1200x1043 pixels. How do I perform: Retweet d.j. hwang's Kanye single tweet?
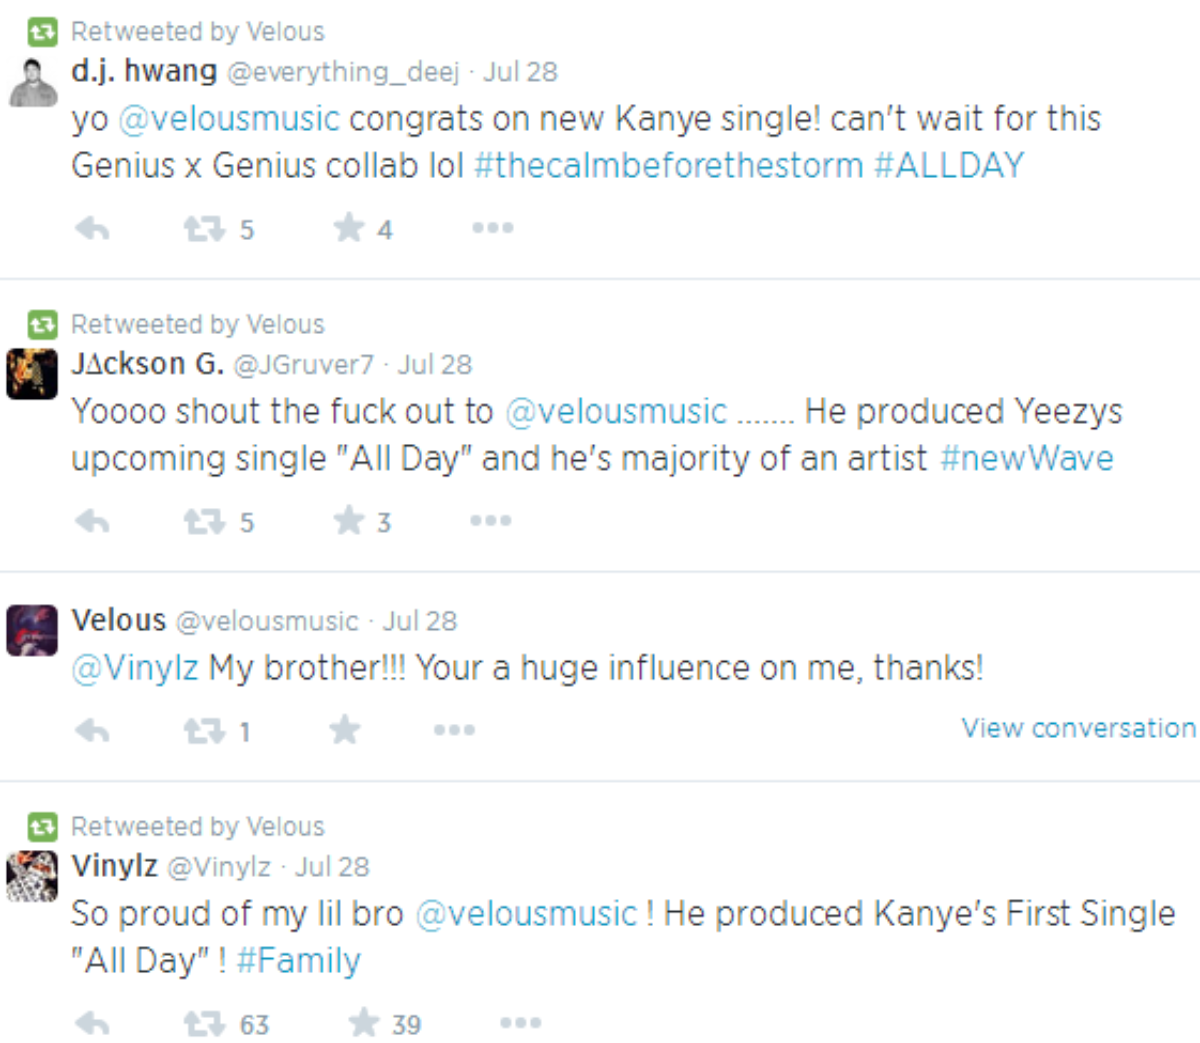click(x=204, y=229)
